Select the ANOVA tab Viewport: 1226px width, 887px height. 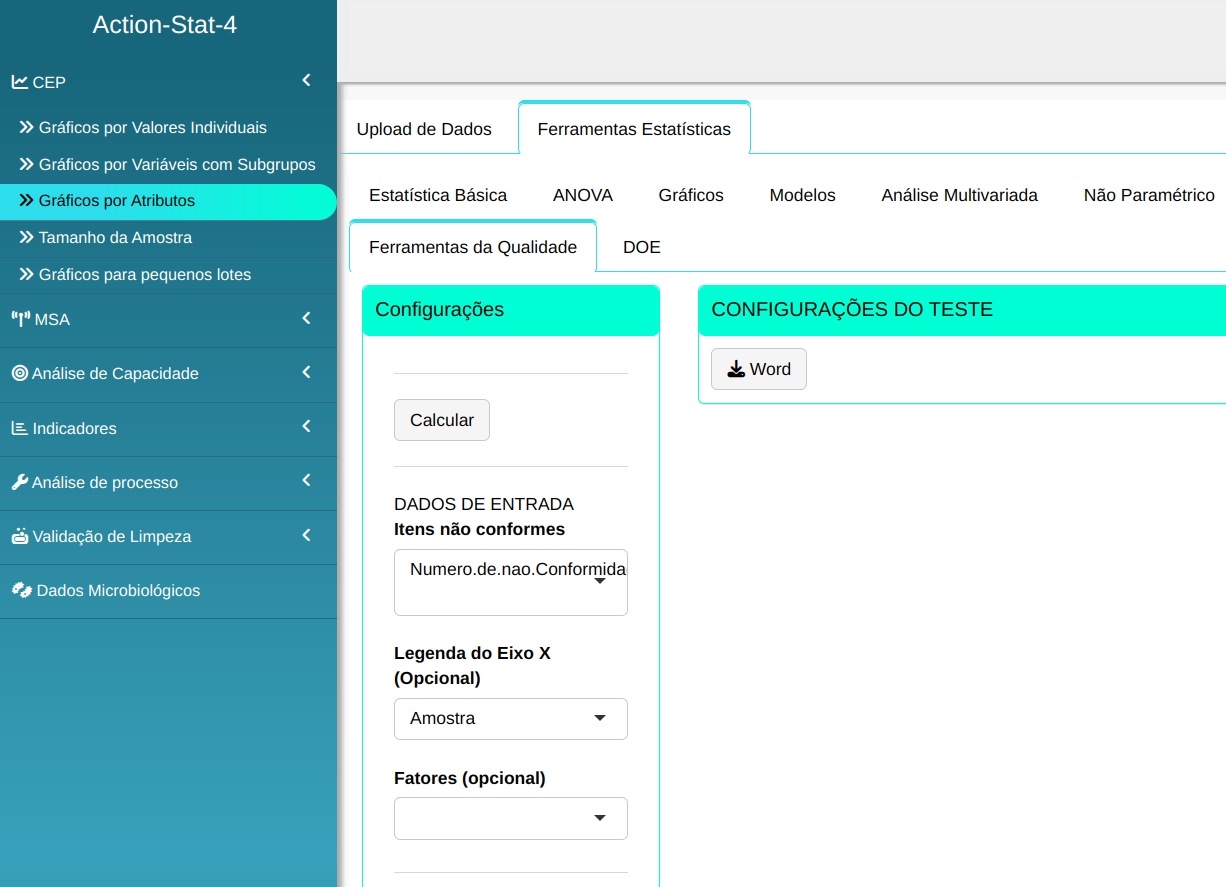[582, 195]
